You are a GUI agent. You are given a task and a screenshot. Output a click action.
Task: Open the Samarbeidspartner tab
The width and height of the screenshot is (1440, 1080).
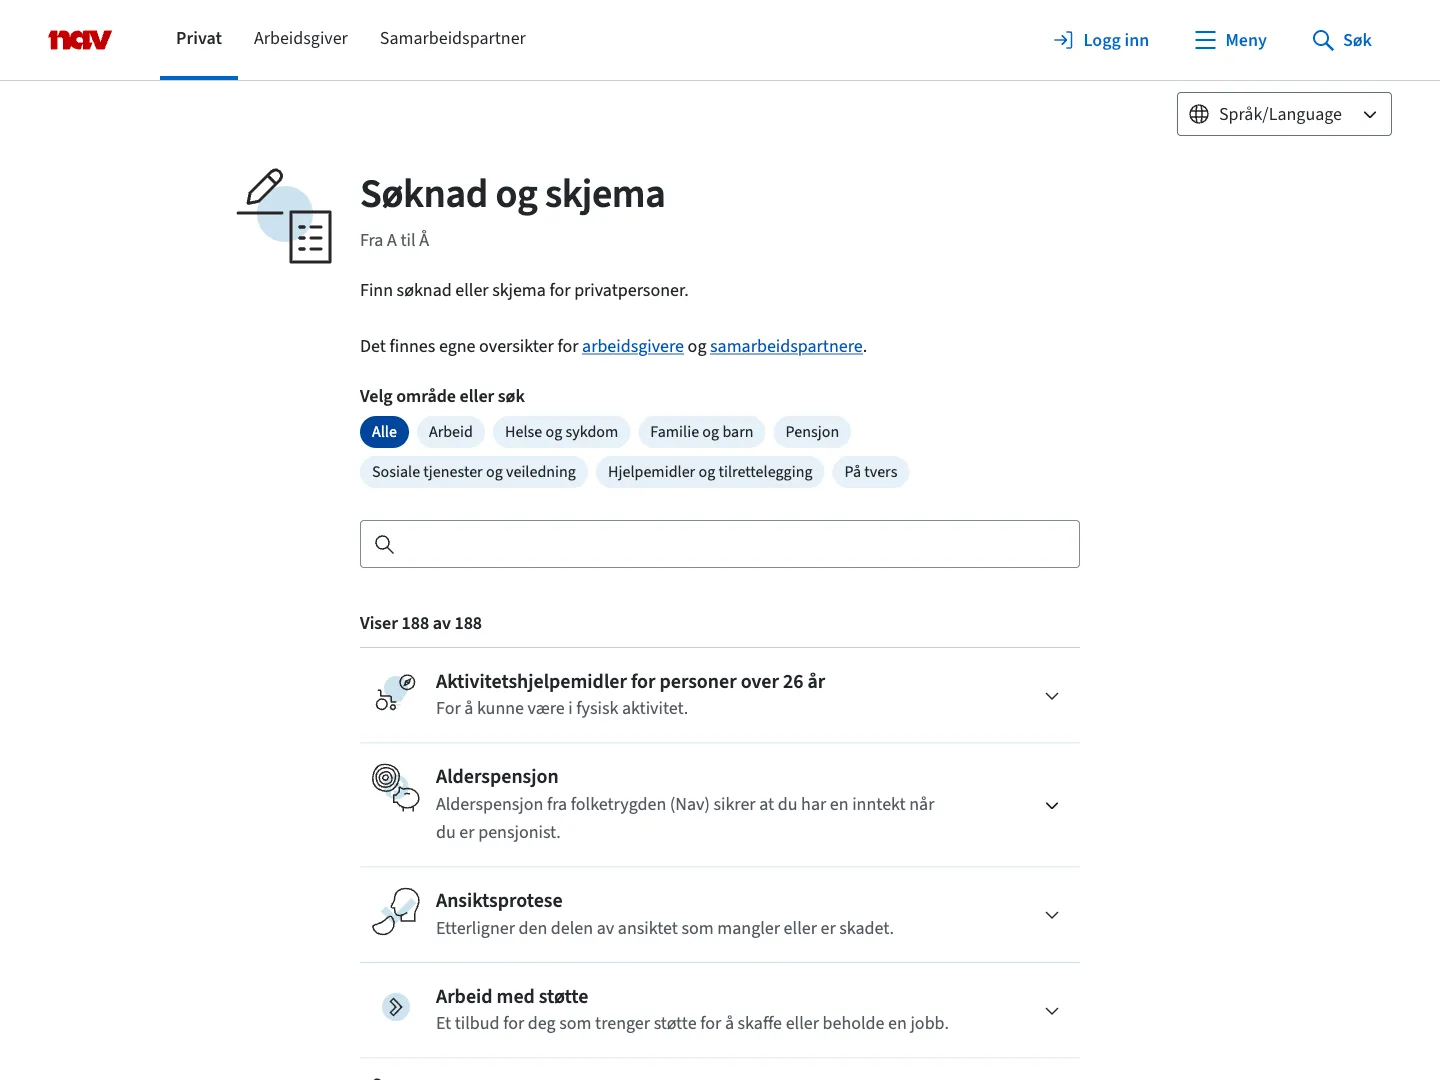tap(452, 39)
